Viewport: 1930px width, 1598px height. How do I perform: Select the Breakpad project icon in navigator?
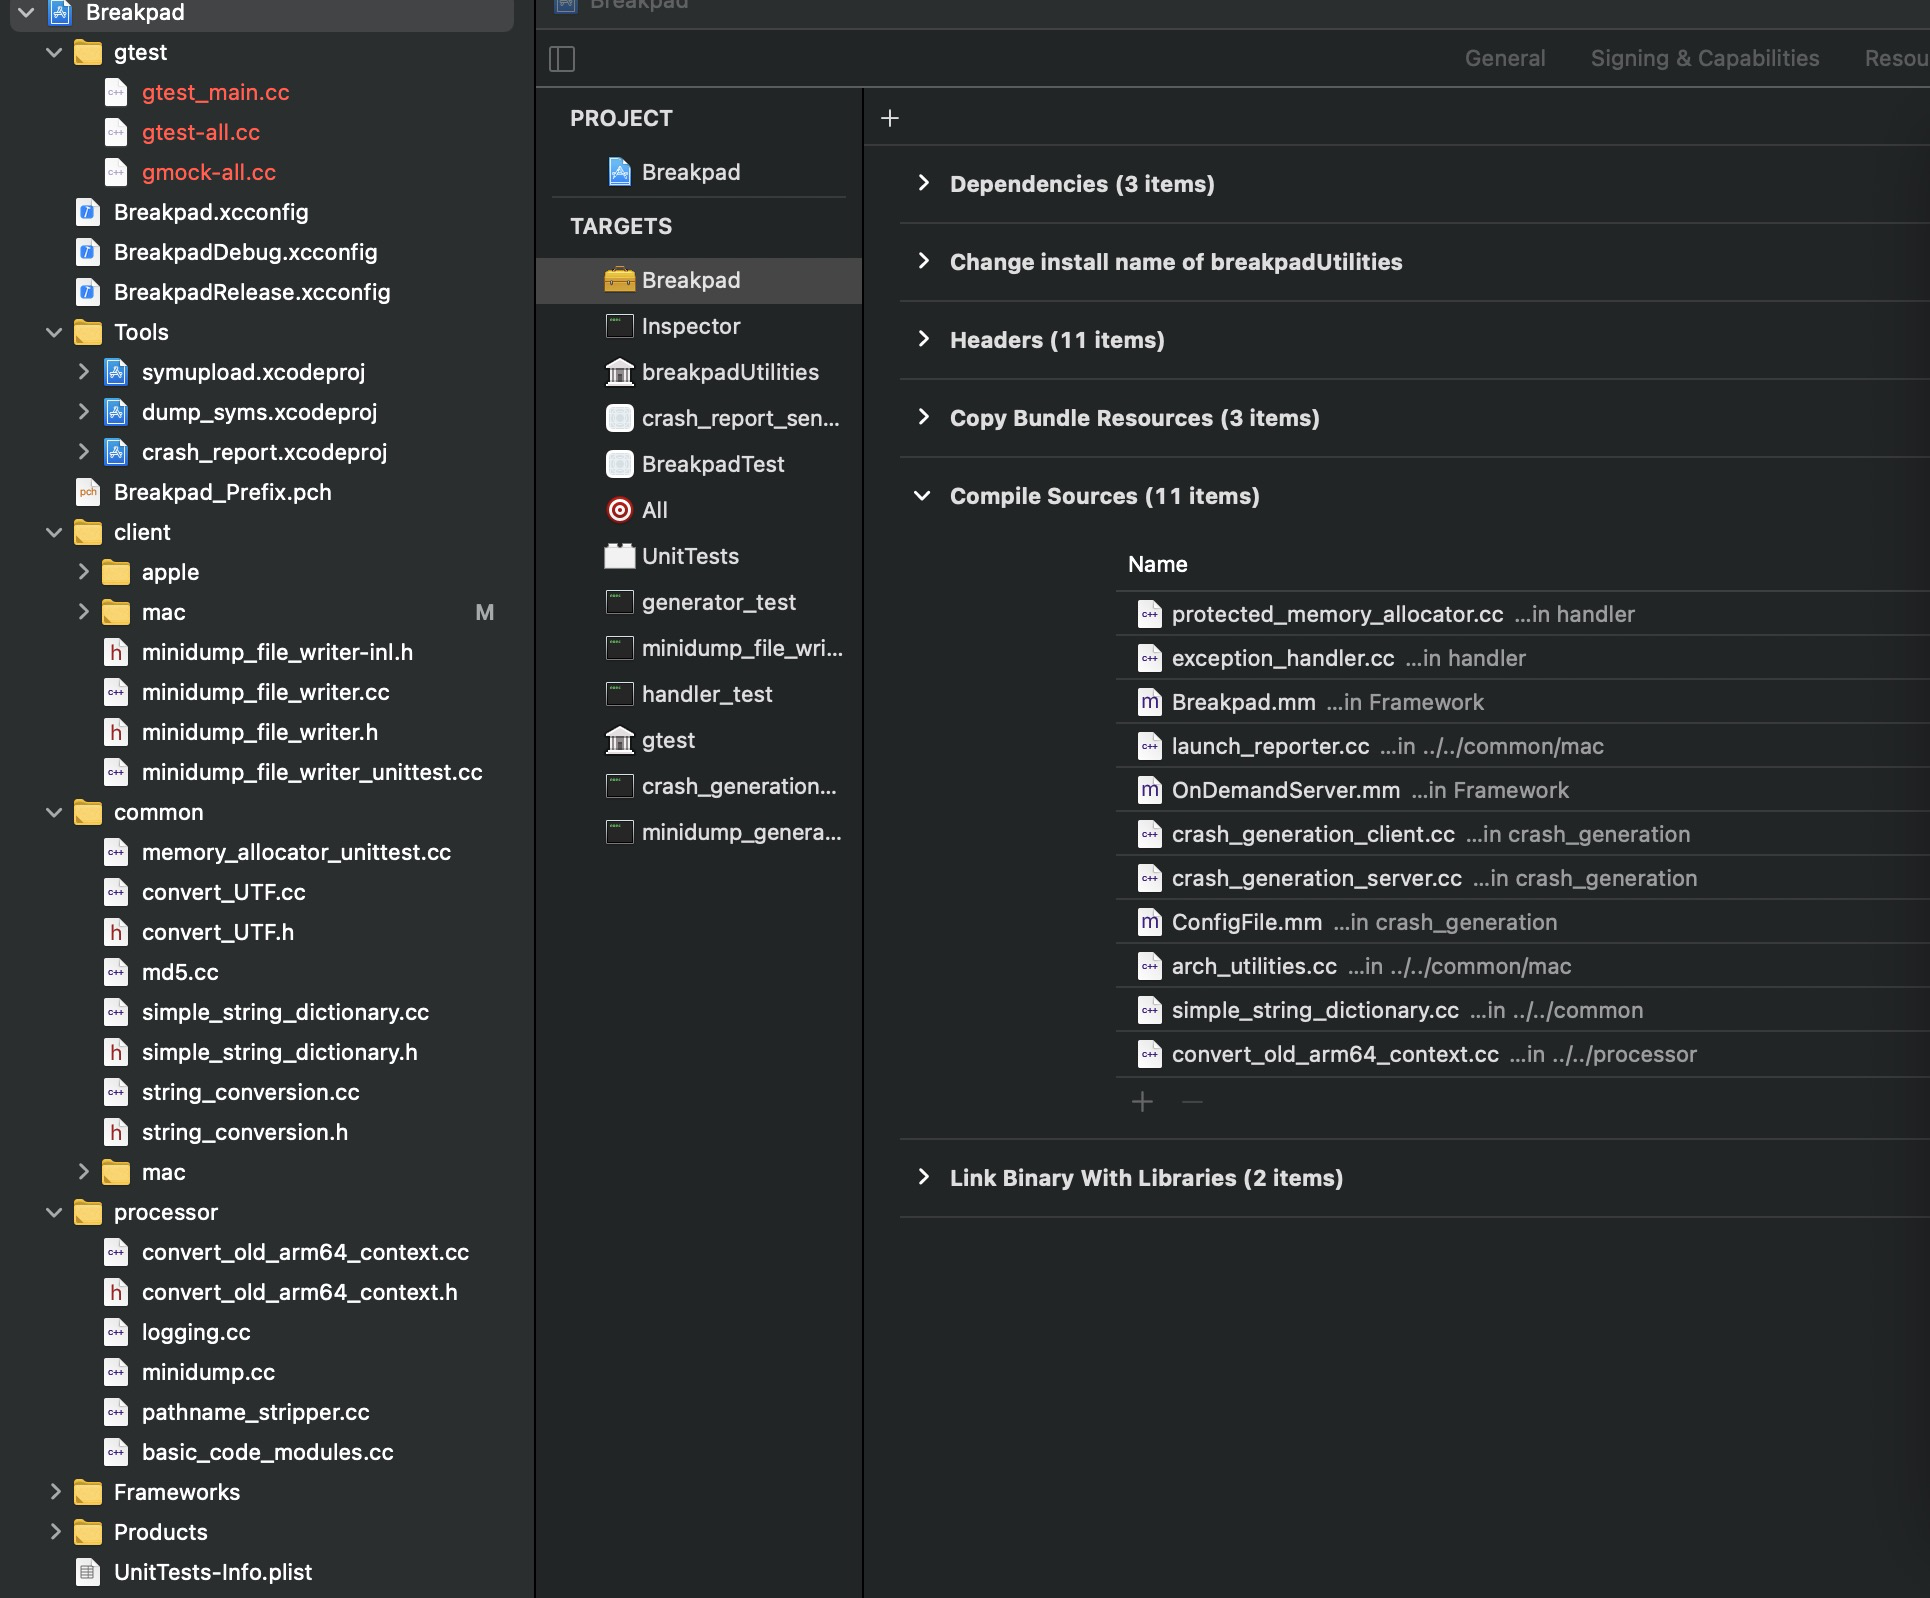[x=62, y=13]
